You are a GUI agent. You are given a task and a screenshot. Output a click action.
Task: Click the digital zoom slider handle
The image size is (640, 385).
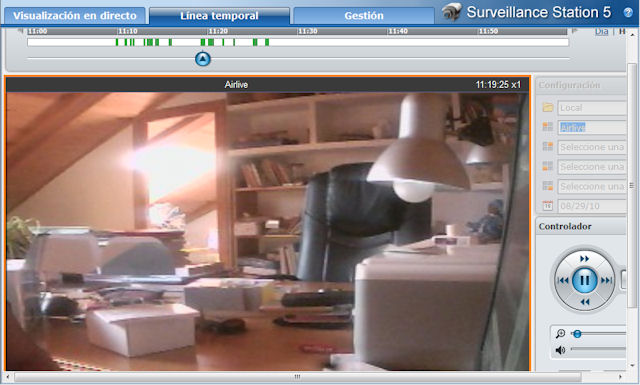[x=577, y=334]
